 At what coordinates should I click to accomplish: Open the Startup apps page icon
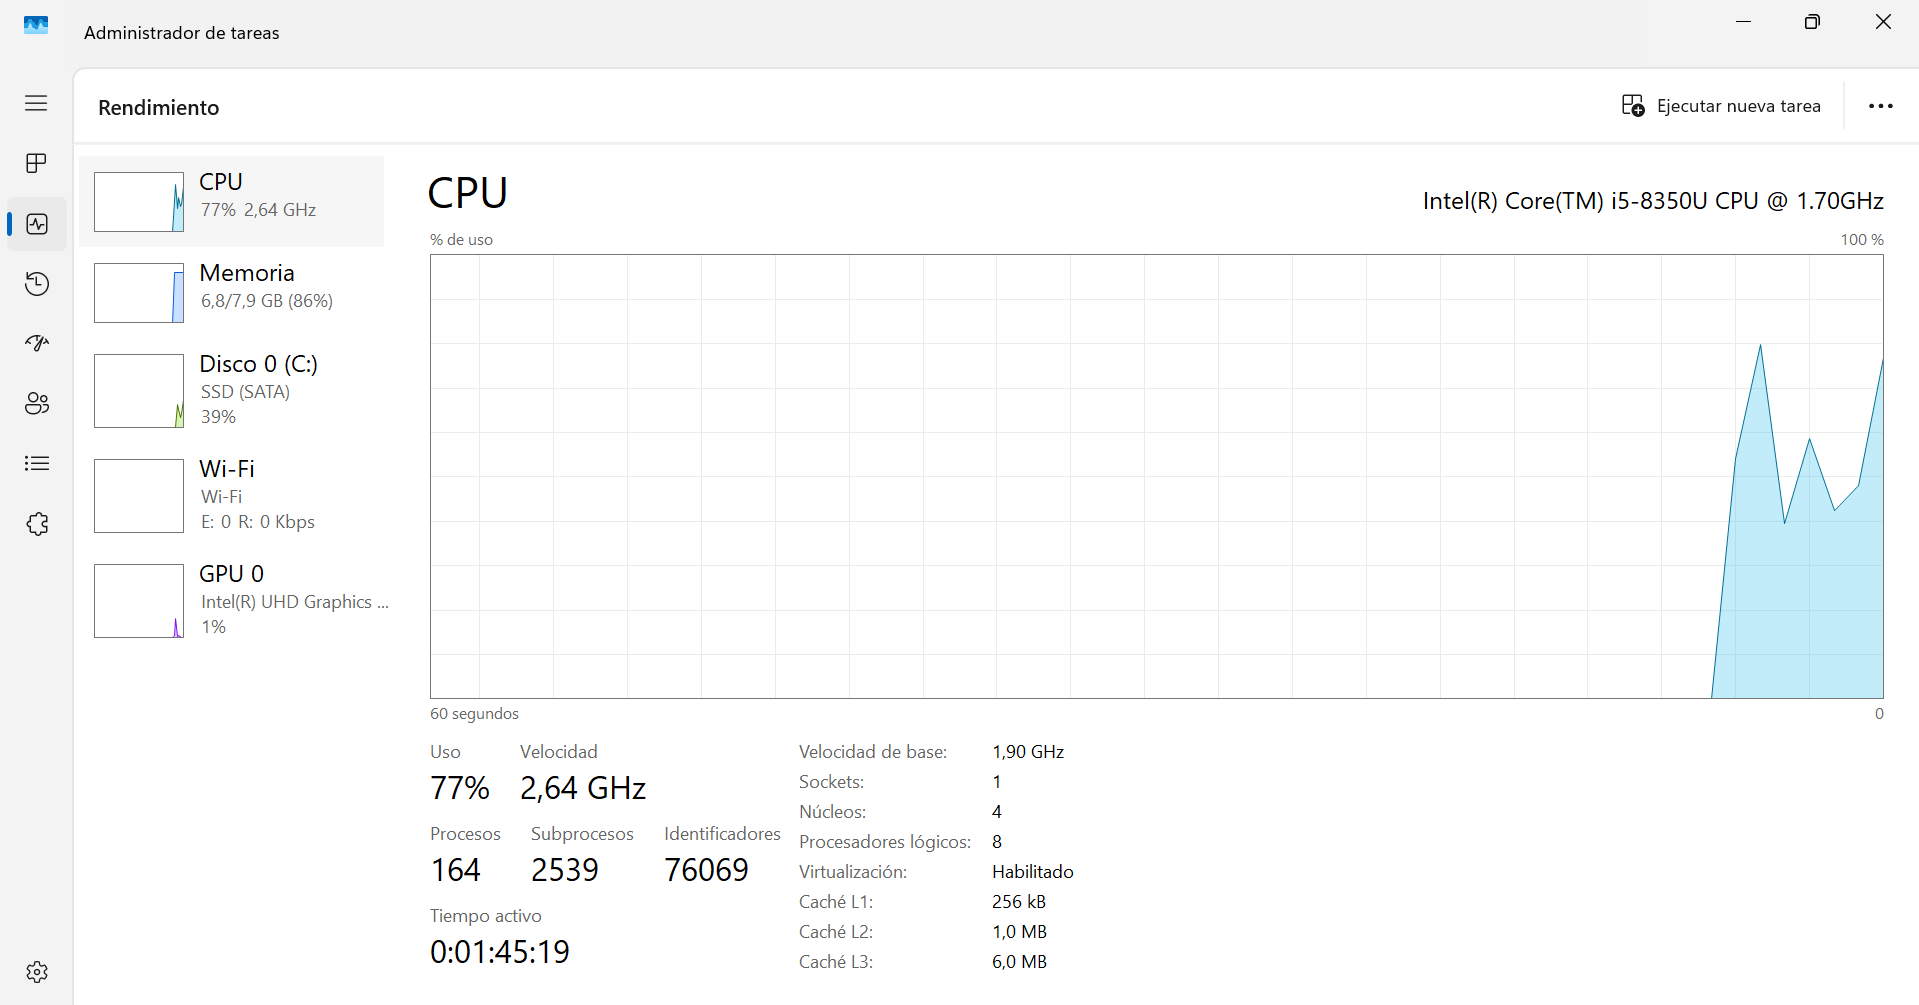pos(37,344)
